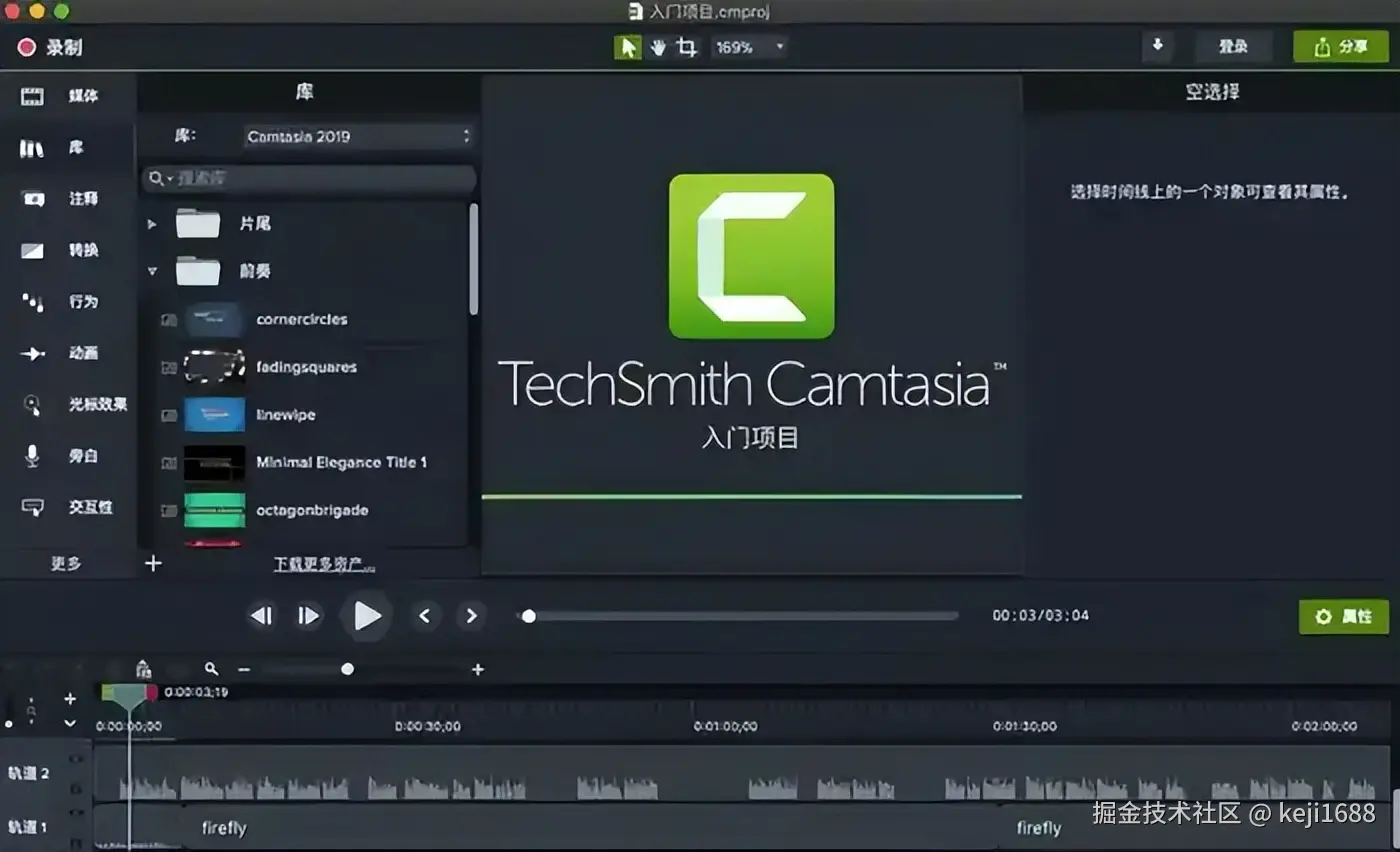The width and height of the screenshot is (1400, 852).
Task: Expand the 片尾 folder
Action: (x=152, y=224)
